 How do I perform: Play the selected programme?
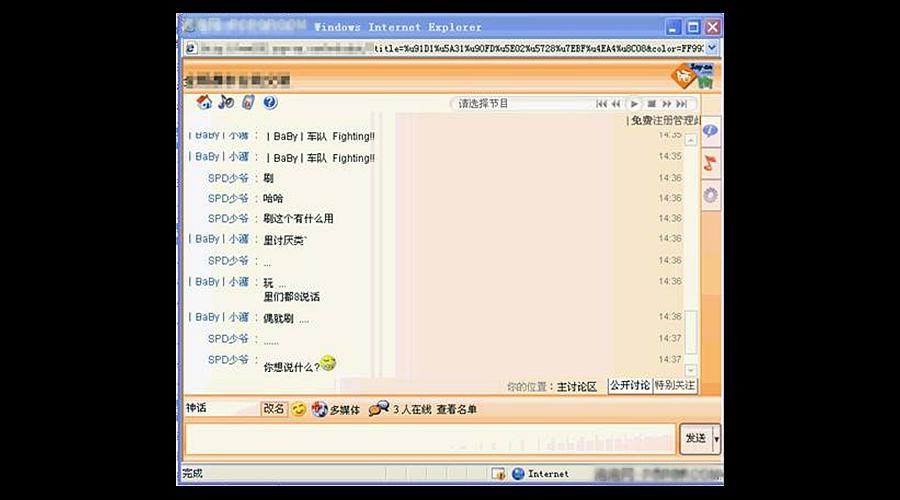(634, 104)
